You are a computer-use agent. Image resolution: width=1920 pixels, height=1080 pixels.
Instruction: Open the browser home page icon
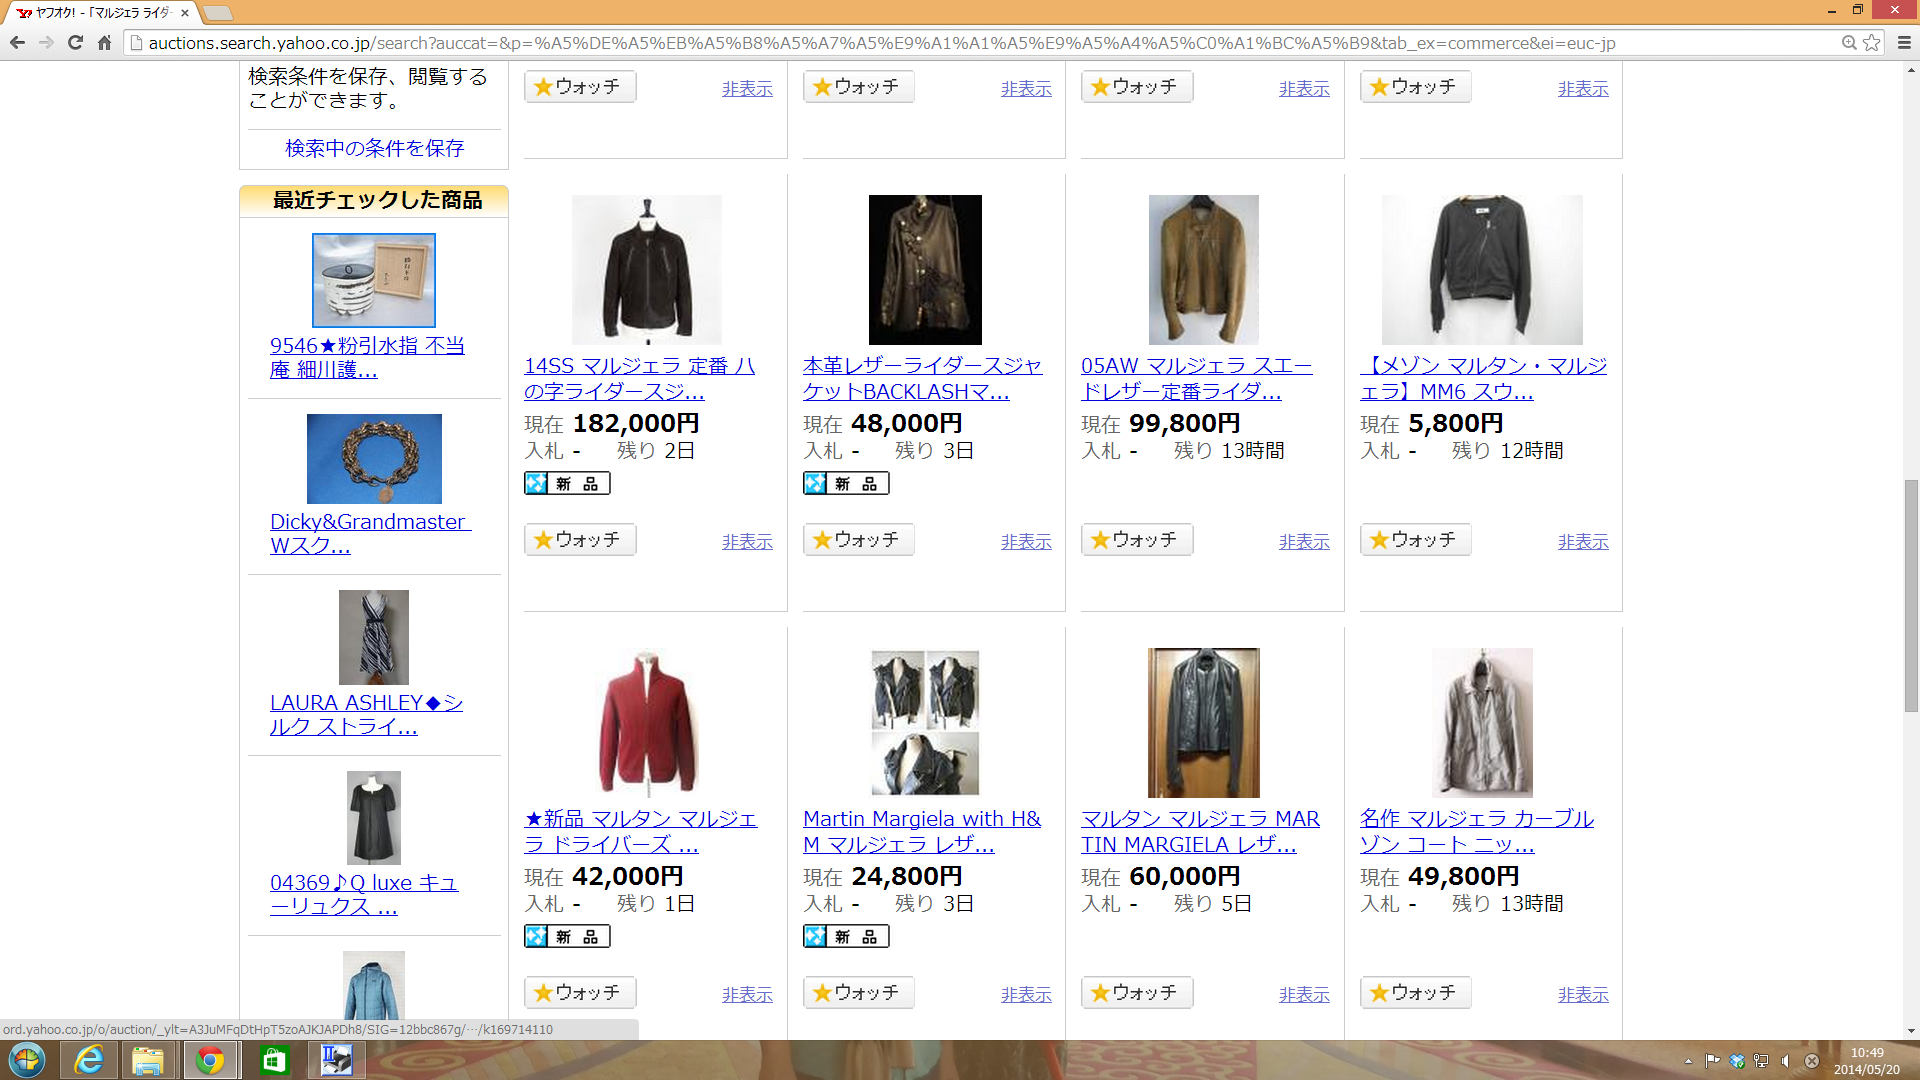[104, 43]
